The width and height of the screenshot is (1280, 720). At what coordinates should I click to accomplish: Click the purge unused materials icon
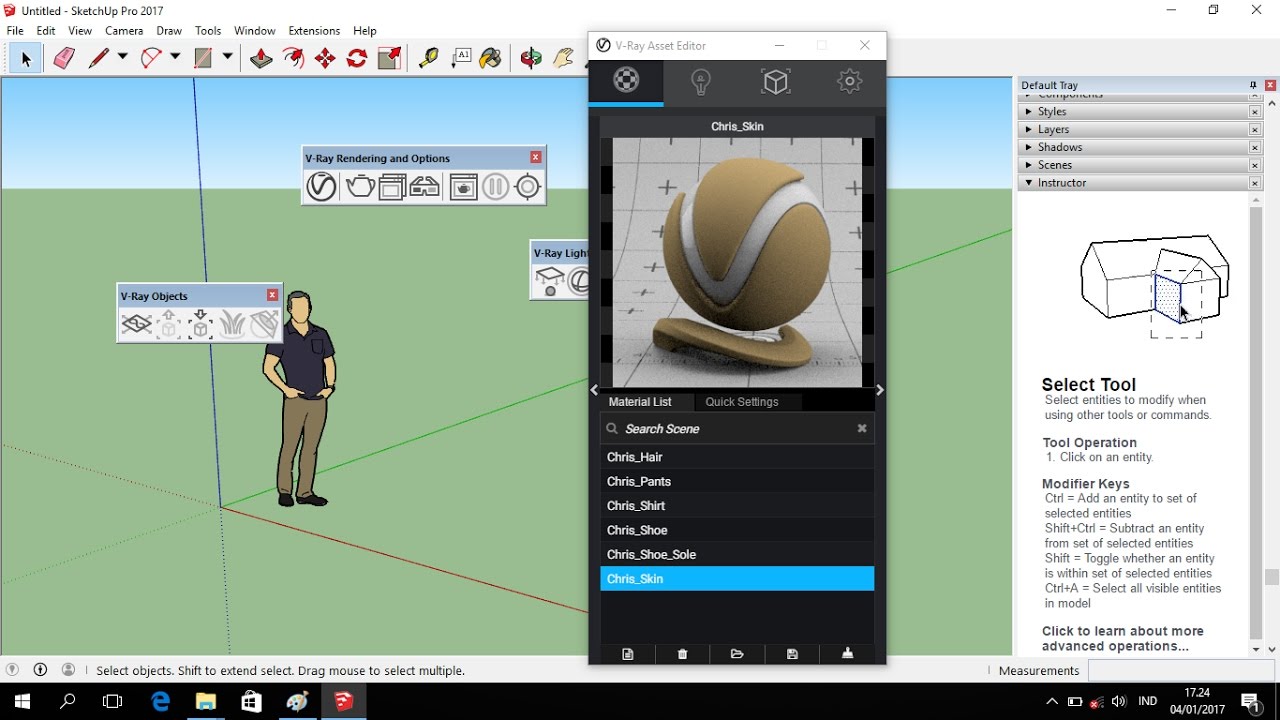848,654
